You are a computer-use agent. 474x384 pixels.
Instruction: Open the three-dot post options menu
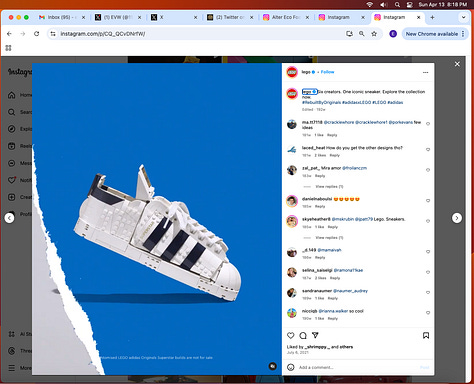click(x=425, y=72)
